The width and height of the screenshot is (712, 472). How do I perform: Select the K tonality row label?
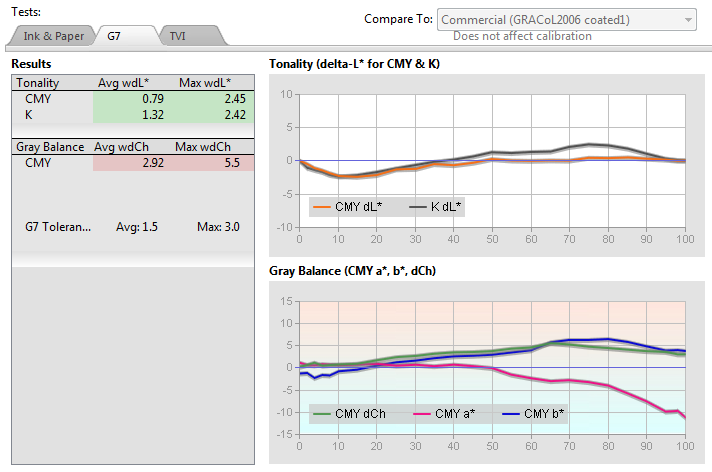[29, 115]
